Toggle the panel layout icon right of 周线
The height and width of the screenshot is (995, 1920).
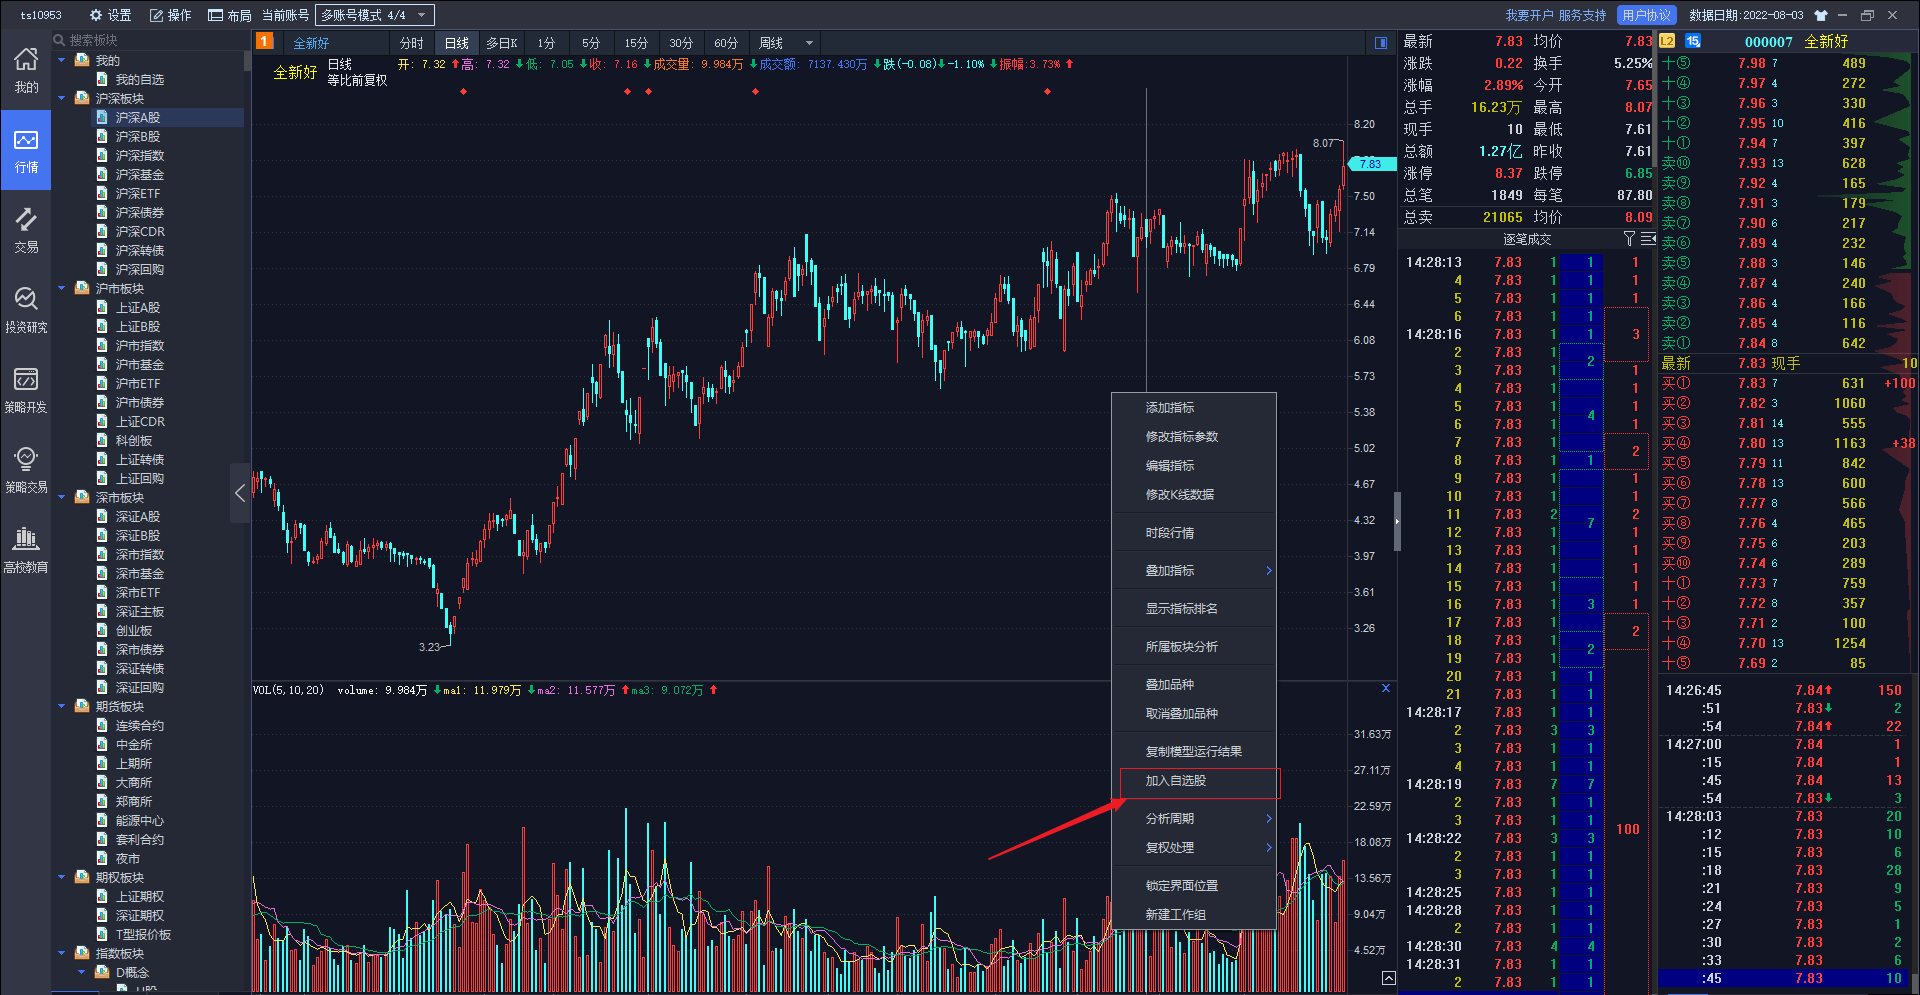coord(1381,43)
